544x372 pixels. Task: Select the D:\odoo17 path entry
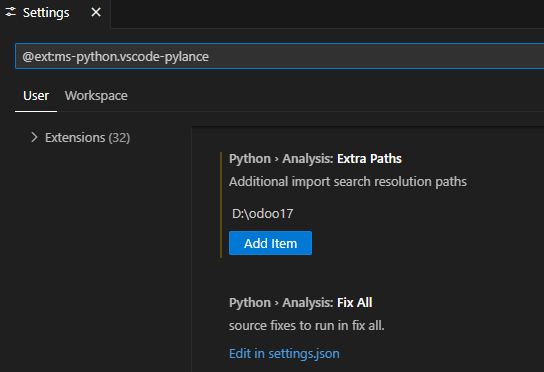click(263, 213)
